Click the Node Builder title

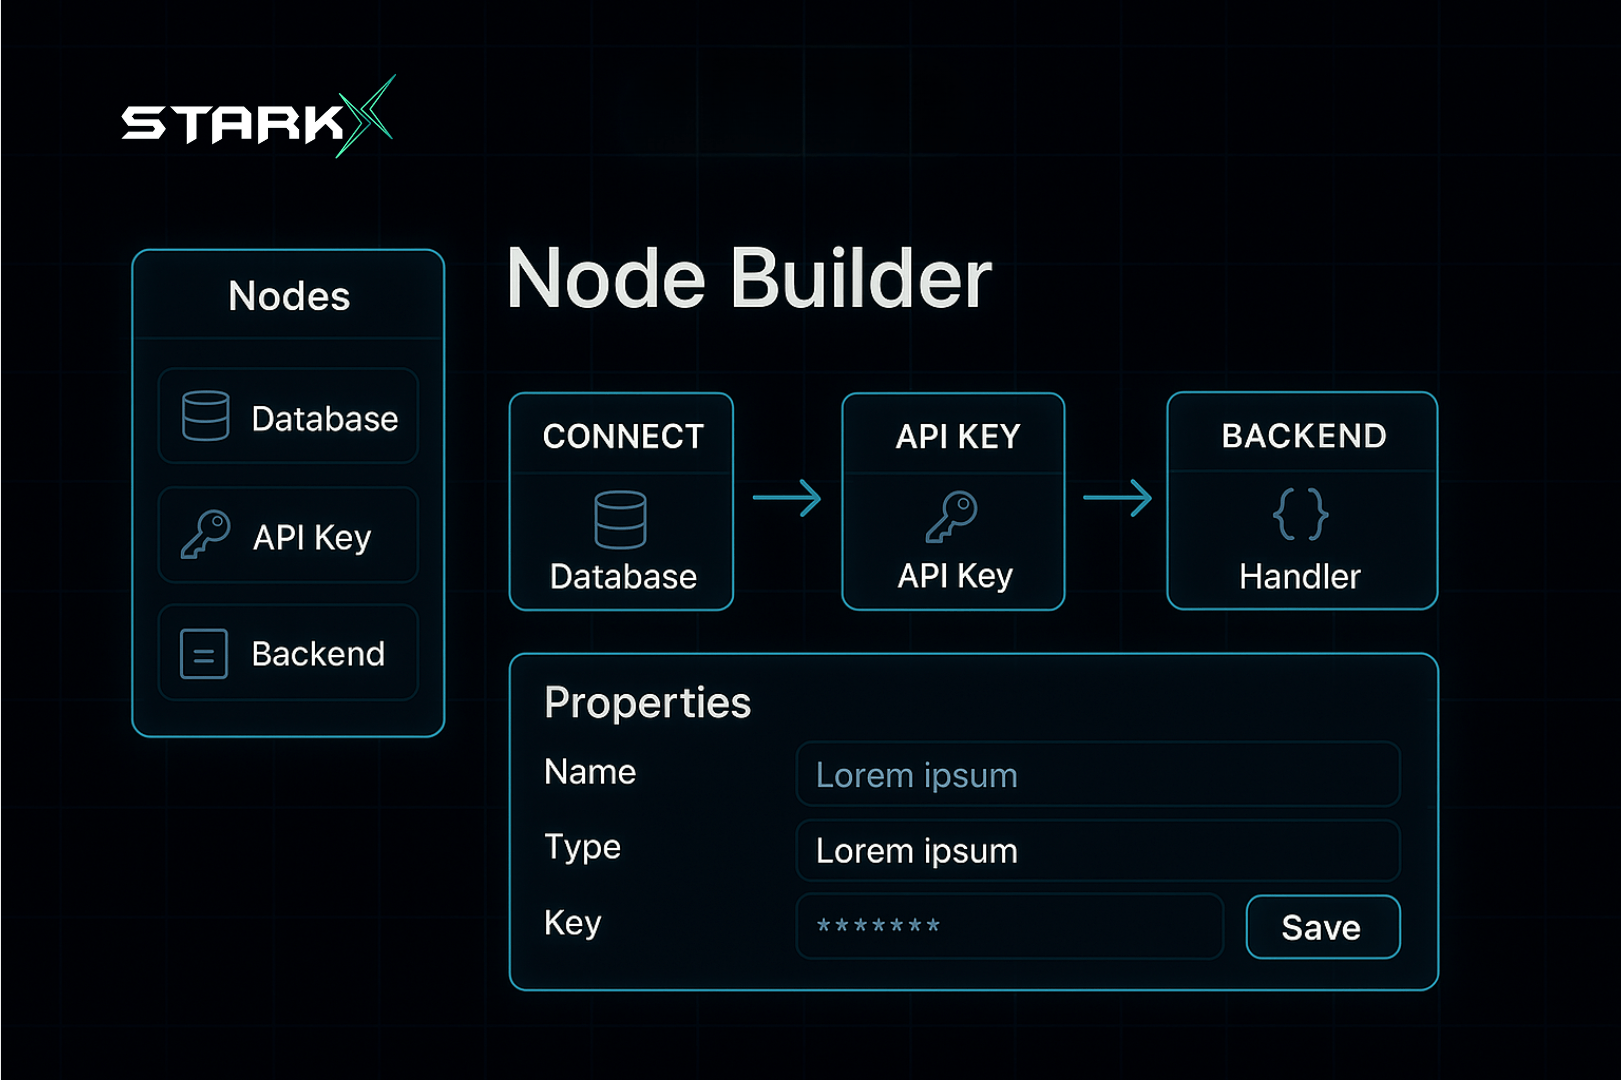[x=749, y=278]
